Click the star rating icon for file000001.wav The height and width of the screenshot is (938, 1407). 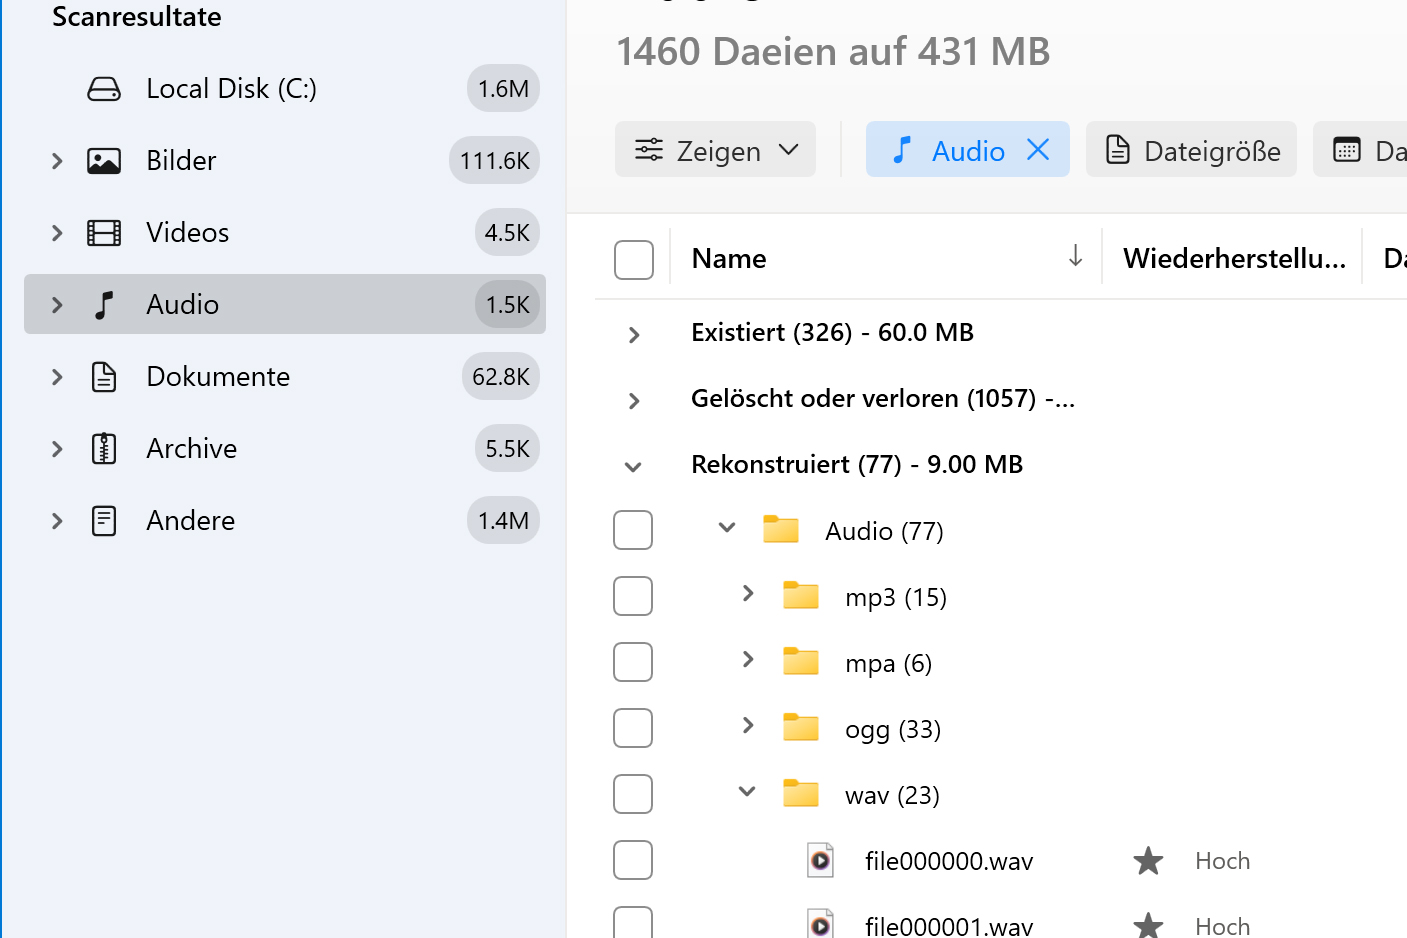coord(1148,926)
